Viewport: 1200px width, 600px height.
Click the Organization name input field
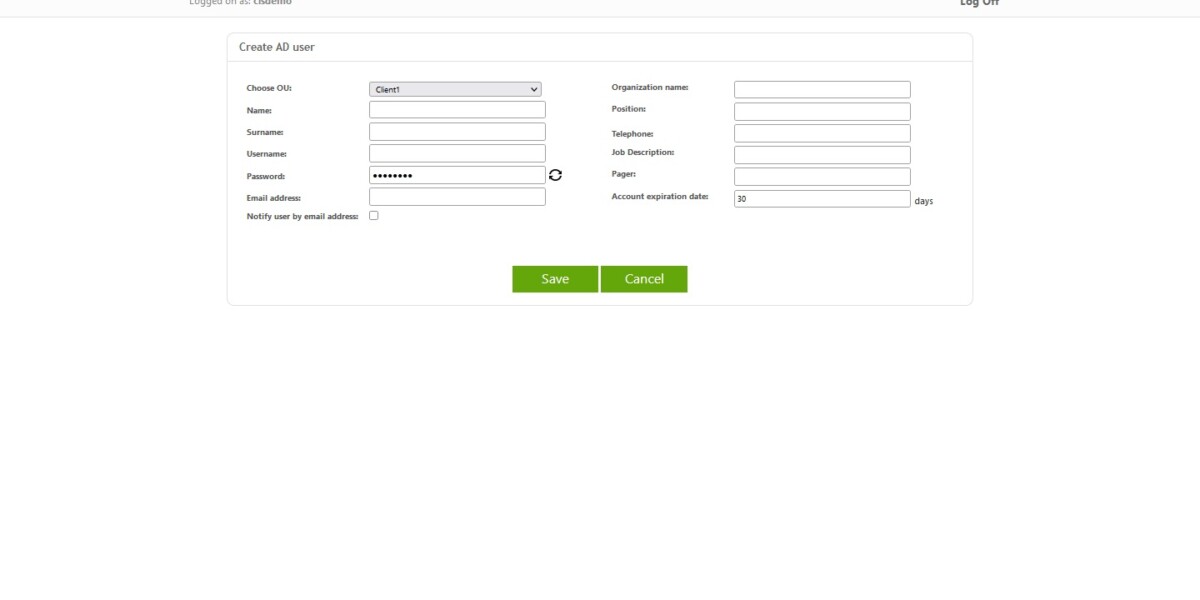point(821,88)
